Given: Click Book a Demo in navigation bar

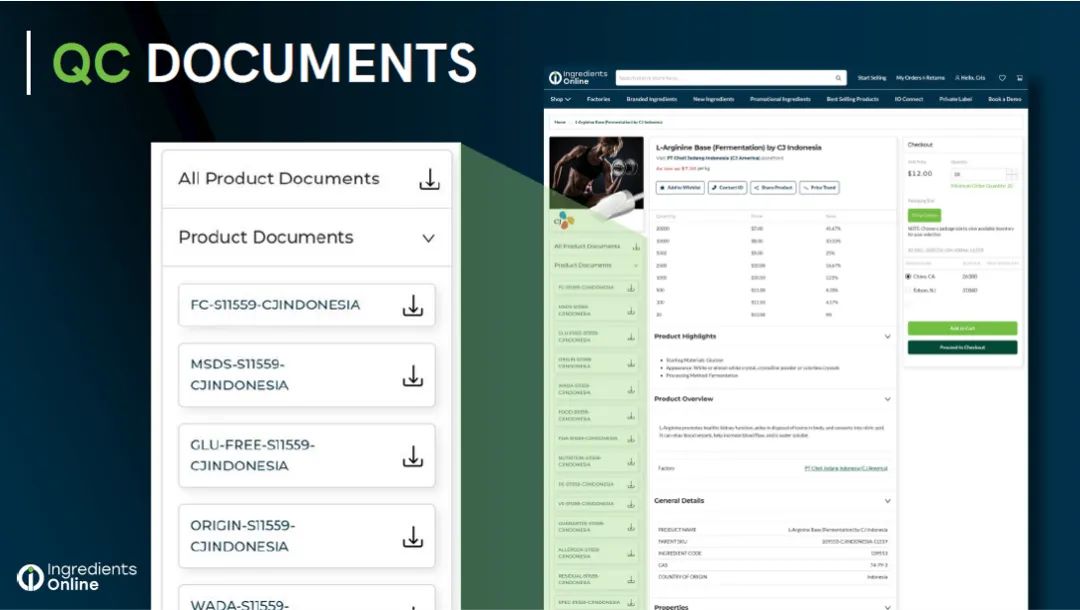Looking at the screenshot, I should pos(1005,99).
